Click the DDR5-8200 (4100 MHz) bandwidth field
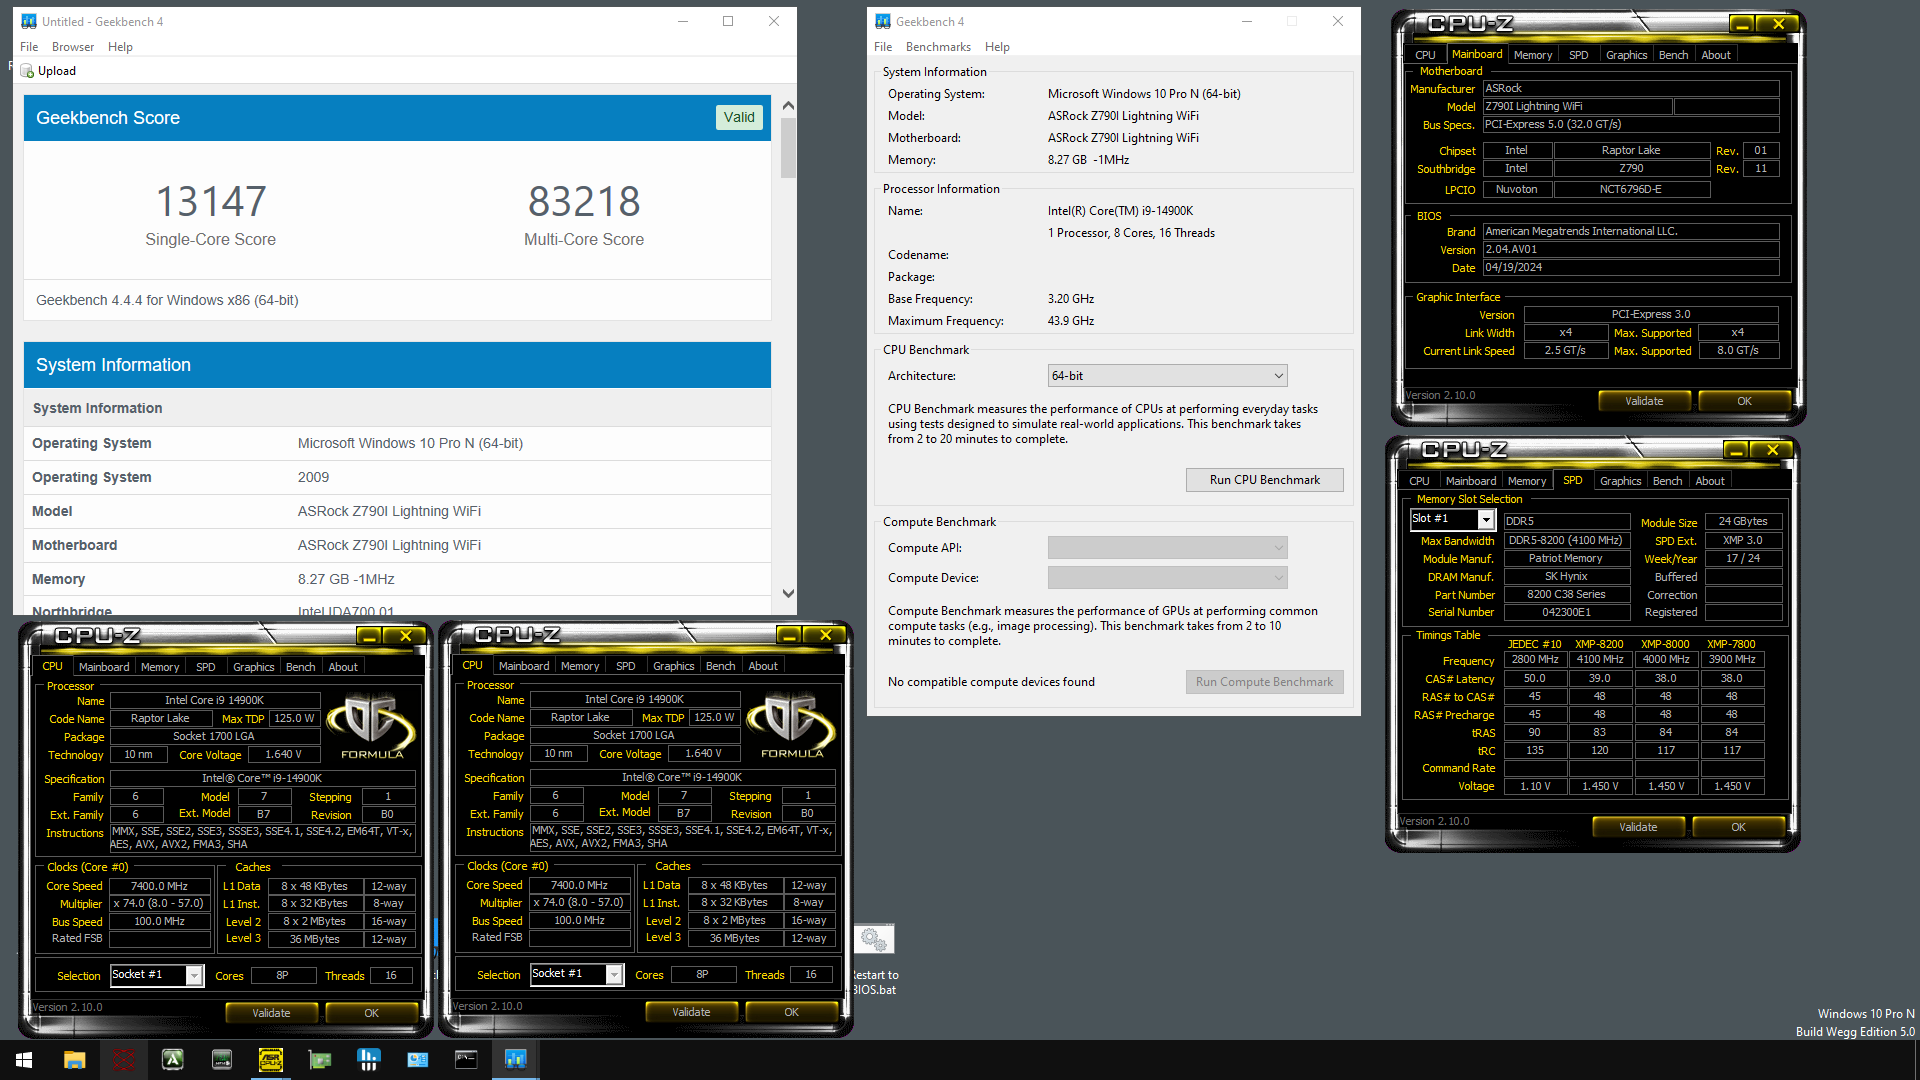Viewport: 1920px width, 1080px height. [x=1566, y=541]
